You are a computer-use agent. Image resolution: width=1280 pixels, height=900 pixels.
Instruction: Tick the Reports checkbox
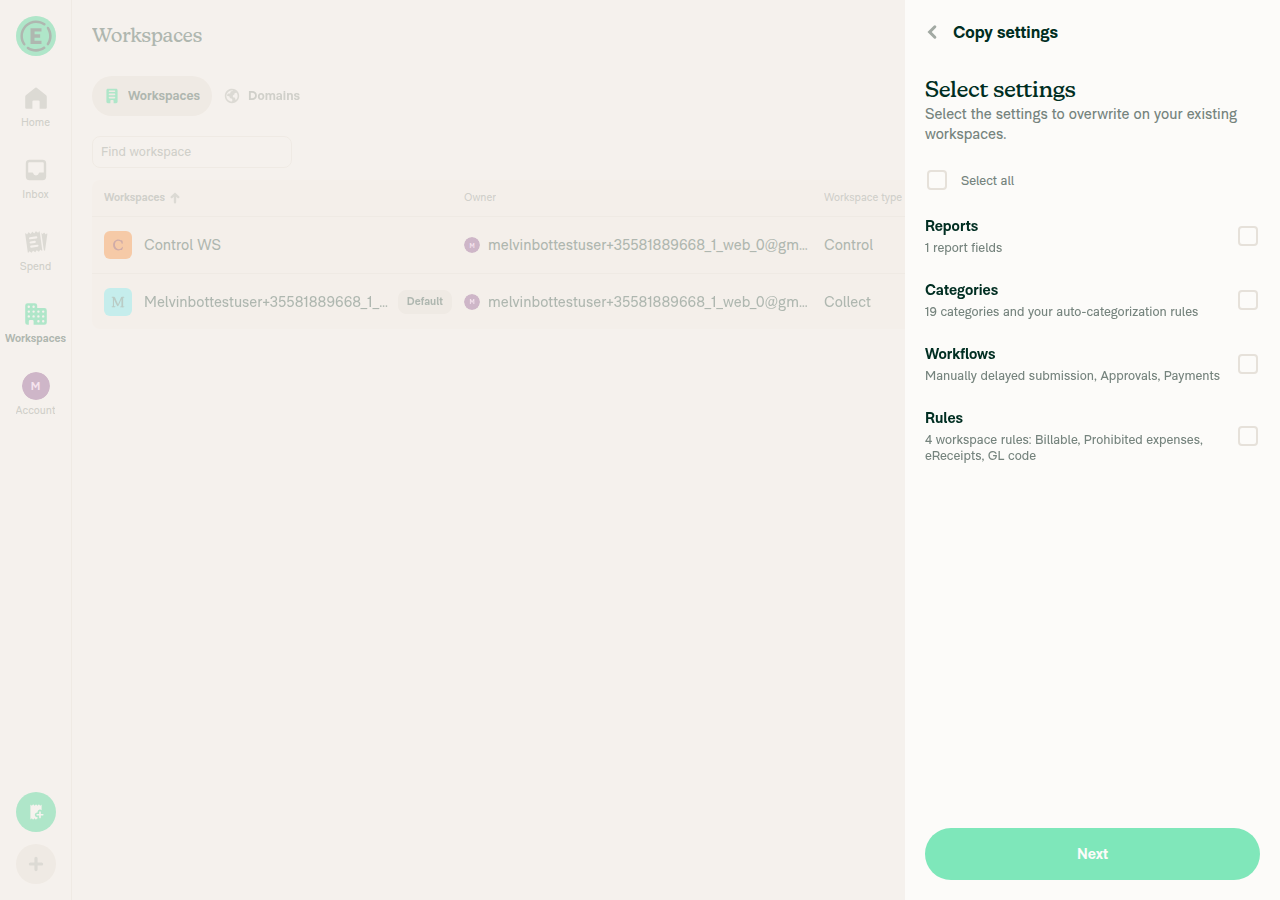point(1248,236)
